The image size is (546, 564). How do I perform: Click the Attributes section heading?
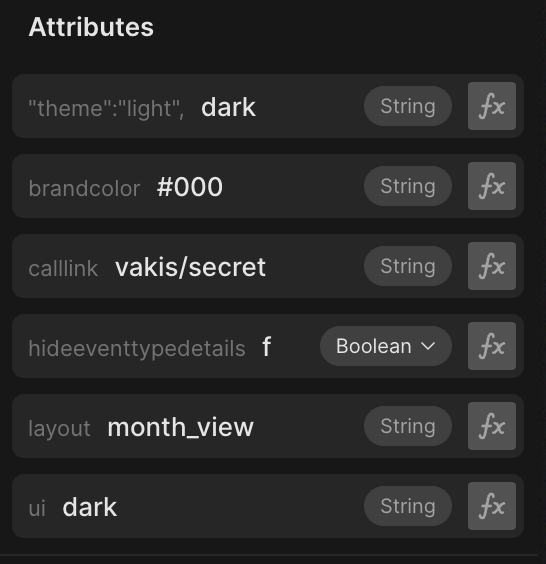(x=91, y=27)
